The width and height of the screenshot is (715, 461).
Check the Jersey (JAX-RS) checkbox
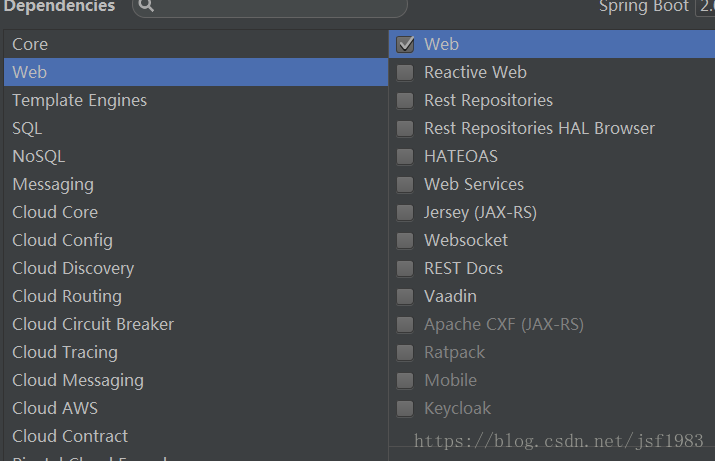[405, 212]
